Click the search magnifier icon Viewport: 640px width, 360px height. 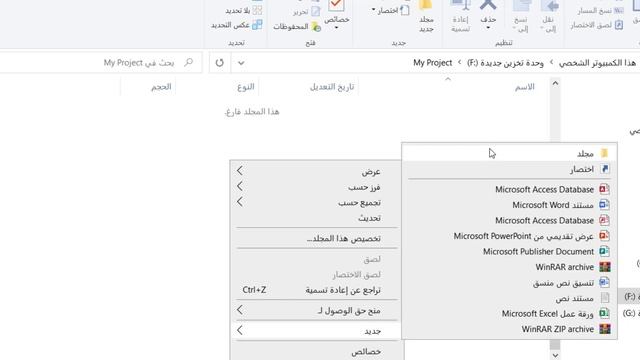coord(188,62)
